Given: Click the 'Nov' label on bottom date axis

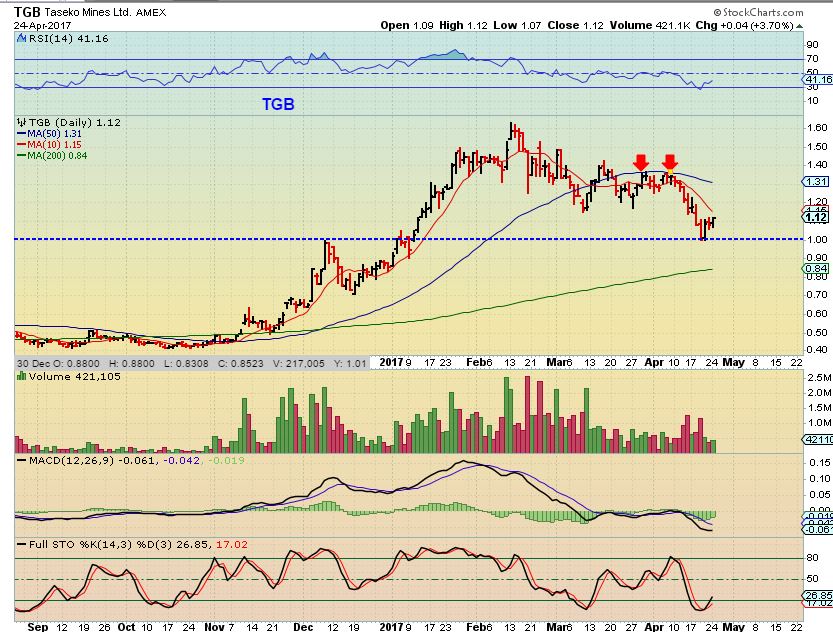Looking at the screenshot, I should coord(215,627).
